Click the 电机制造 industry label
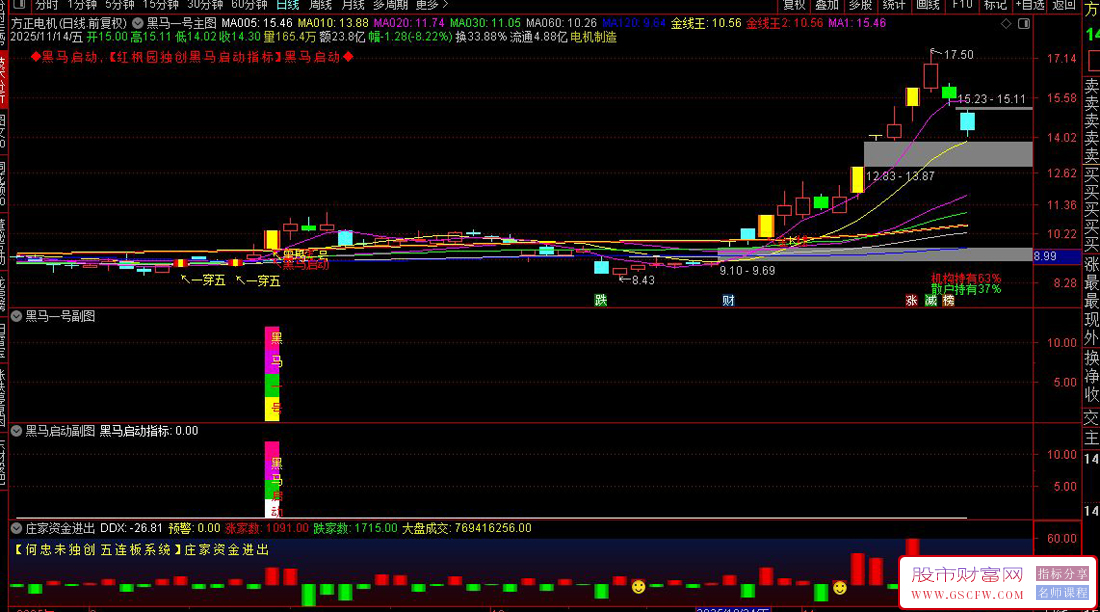Screen dimensions: 1100x612 tap(593, 37)
